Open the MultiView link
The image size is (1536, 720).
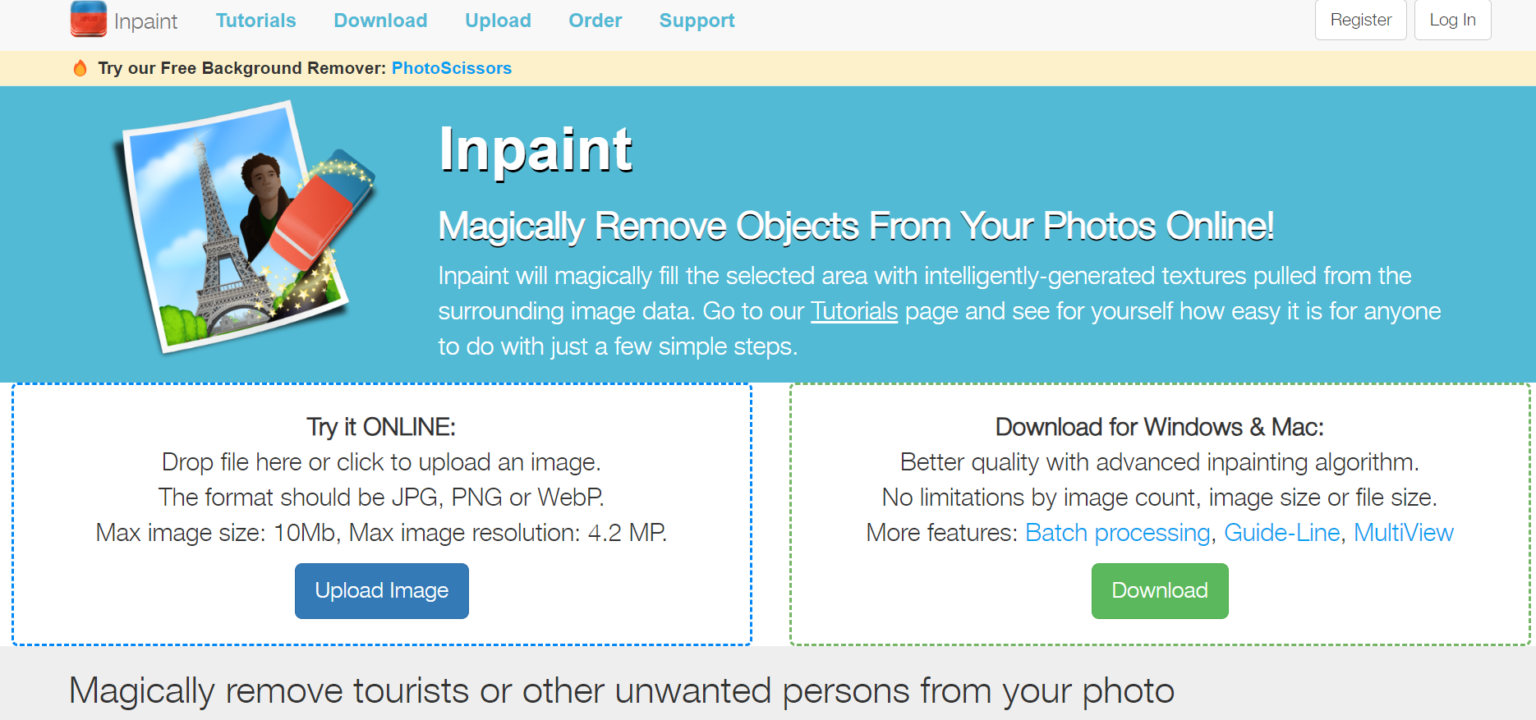[x=1404, y=533]
